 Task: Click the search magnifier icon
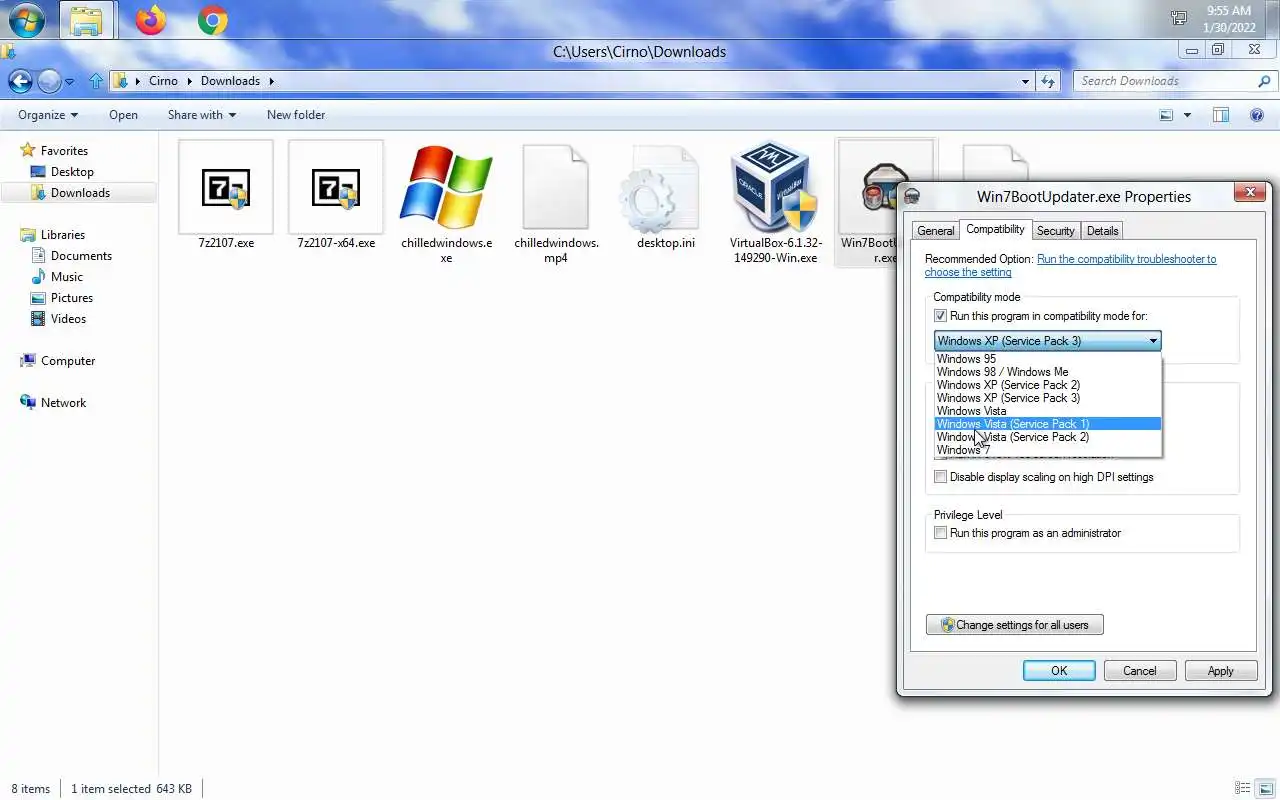[x=1264, y=81]
